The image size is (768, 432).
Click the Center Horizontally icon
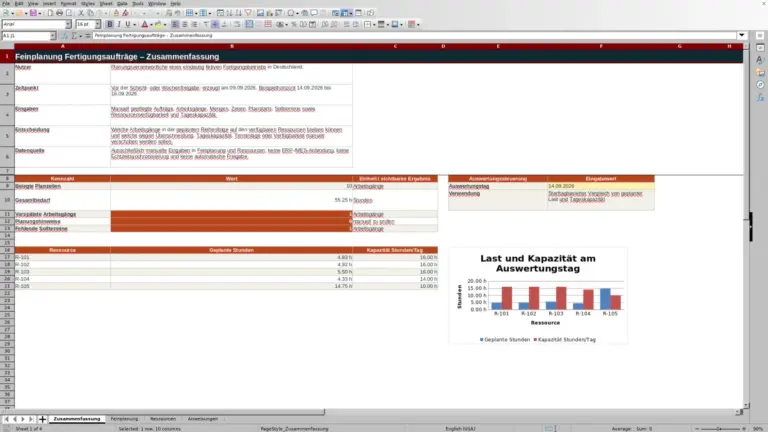point(184,24)
